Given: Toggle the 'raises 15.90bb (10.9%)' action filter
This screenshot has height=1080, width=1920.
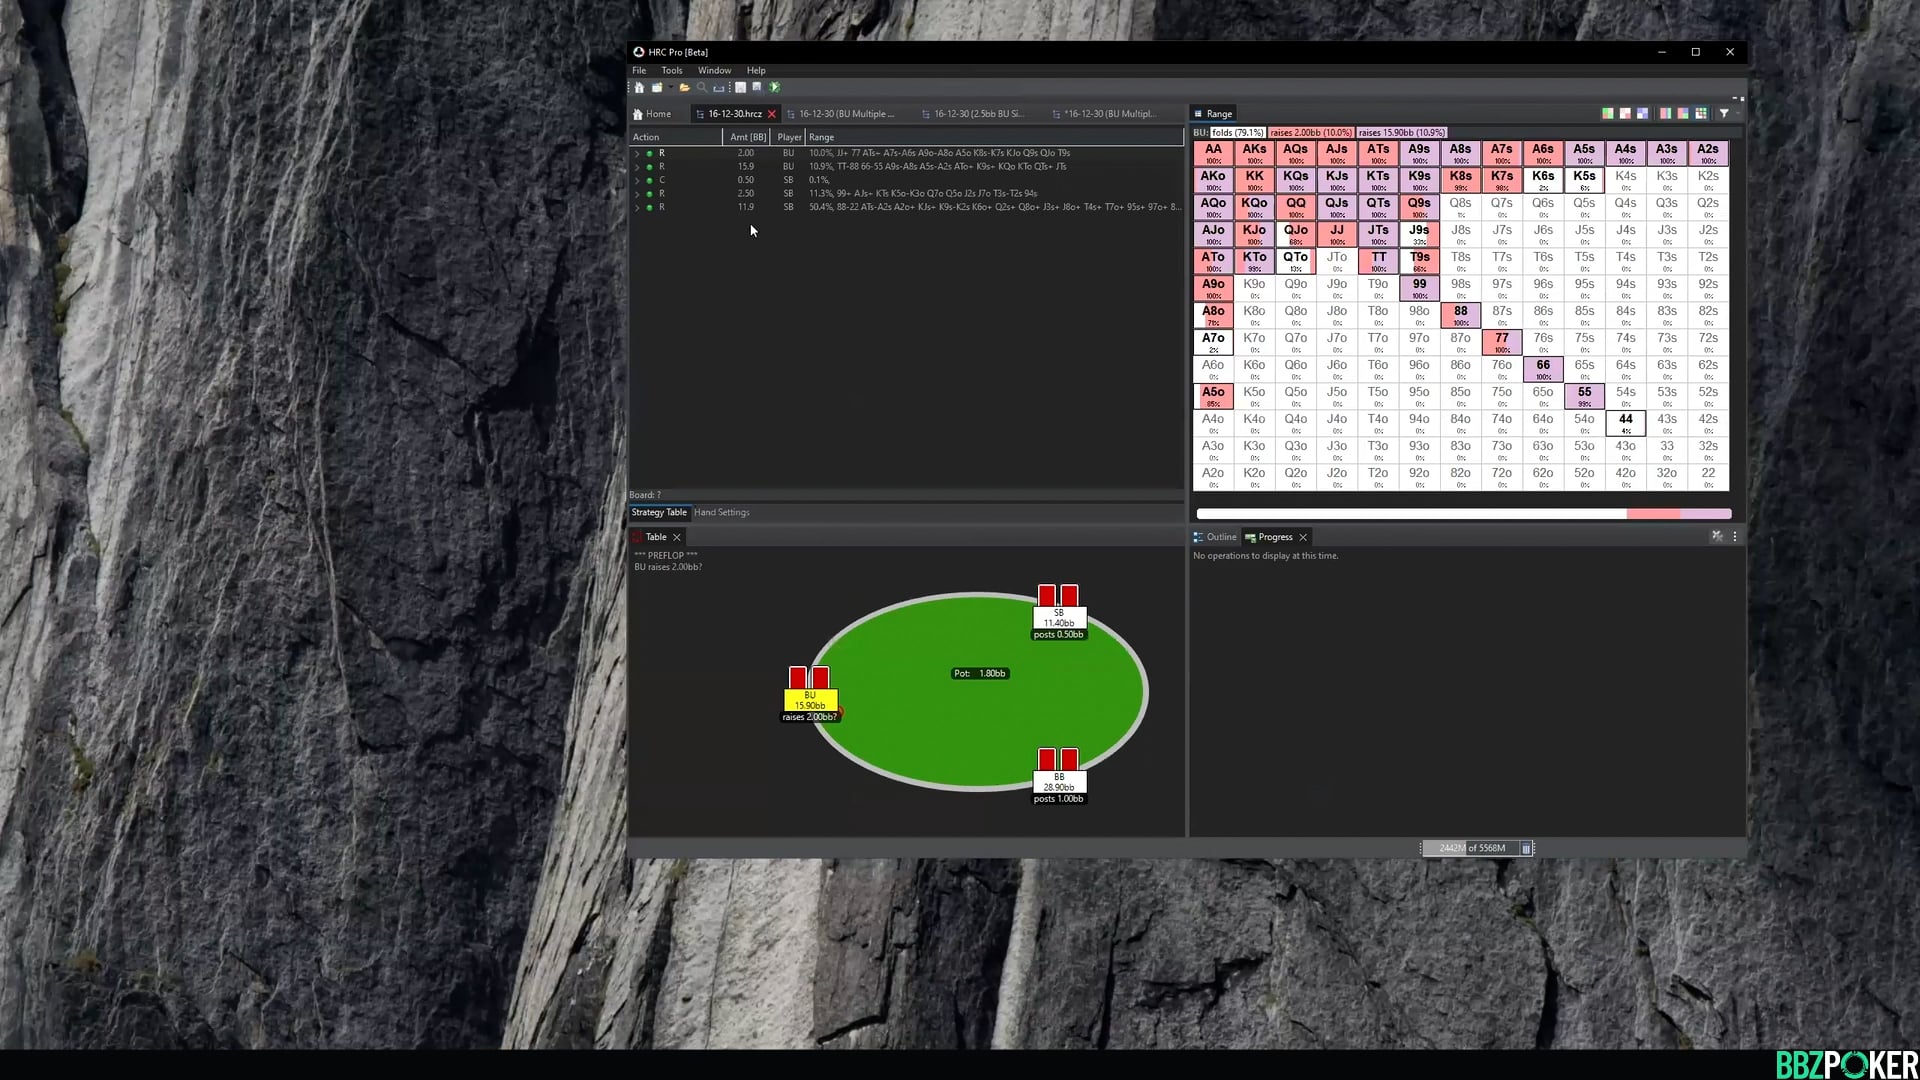Looking at the screenshot, I should pyautogui.click(x=1400, y=132).
